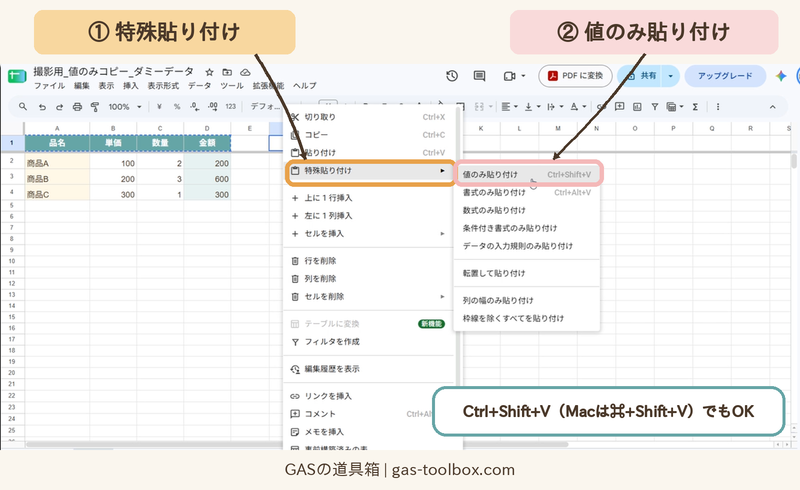The width and height of the screenshot is (800, 490).
Task: Open the Gemini sparkle icon
Action: point(781,76)
